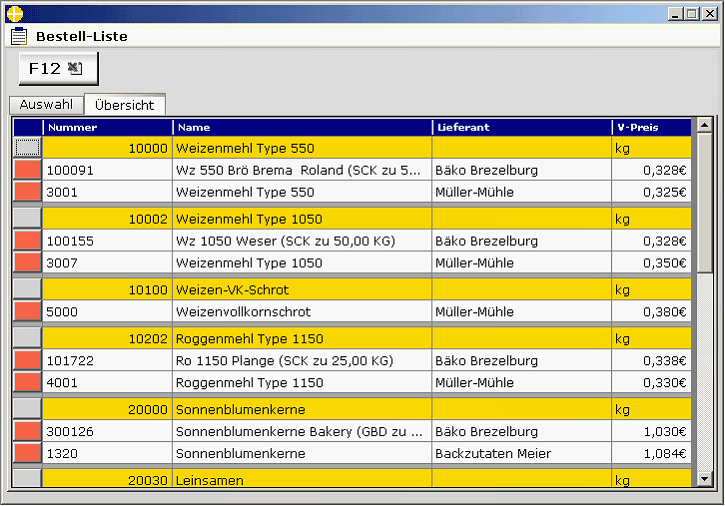The image size is (725, 506).
Task: Click price 0,338€ cell
Action: pos(651,360)
